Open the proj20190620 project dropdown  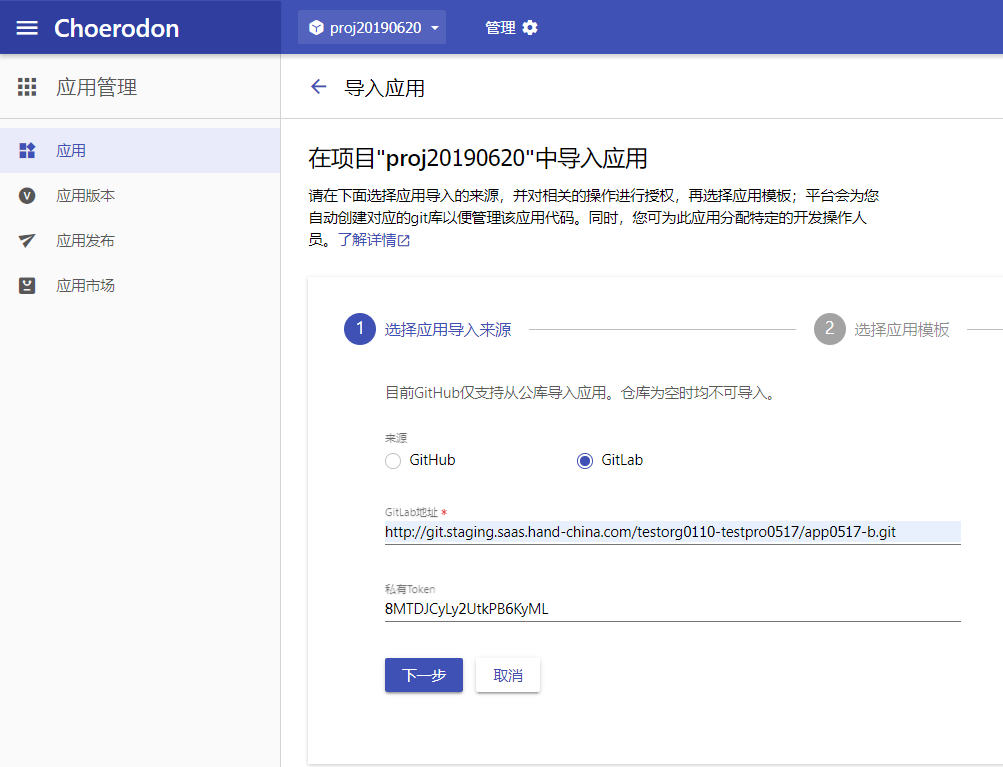pyautogui.click(x=372, y=28)
